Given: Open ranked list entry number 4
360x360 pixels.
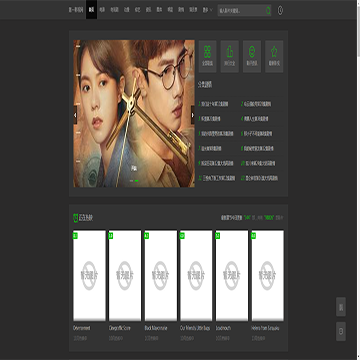Looking at the screenshot, I should 255,119.
